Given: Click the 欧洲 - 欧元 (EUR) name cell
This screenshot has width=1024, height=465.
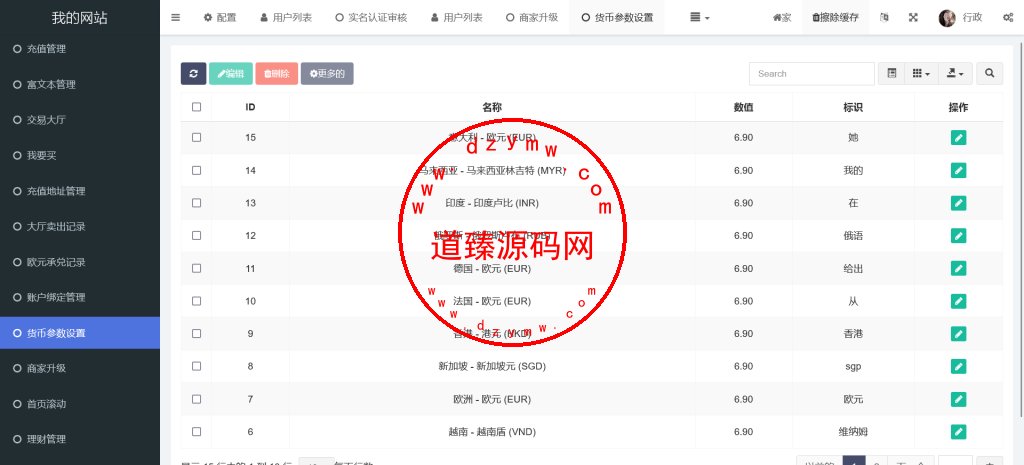Looking at the screenshot, I should [492, 399].
